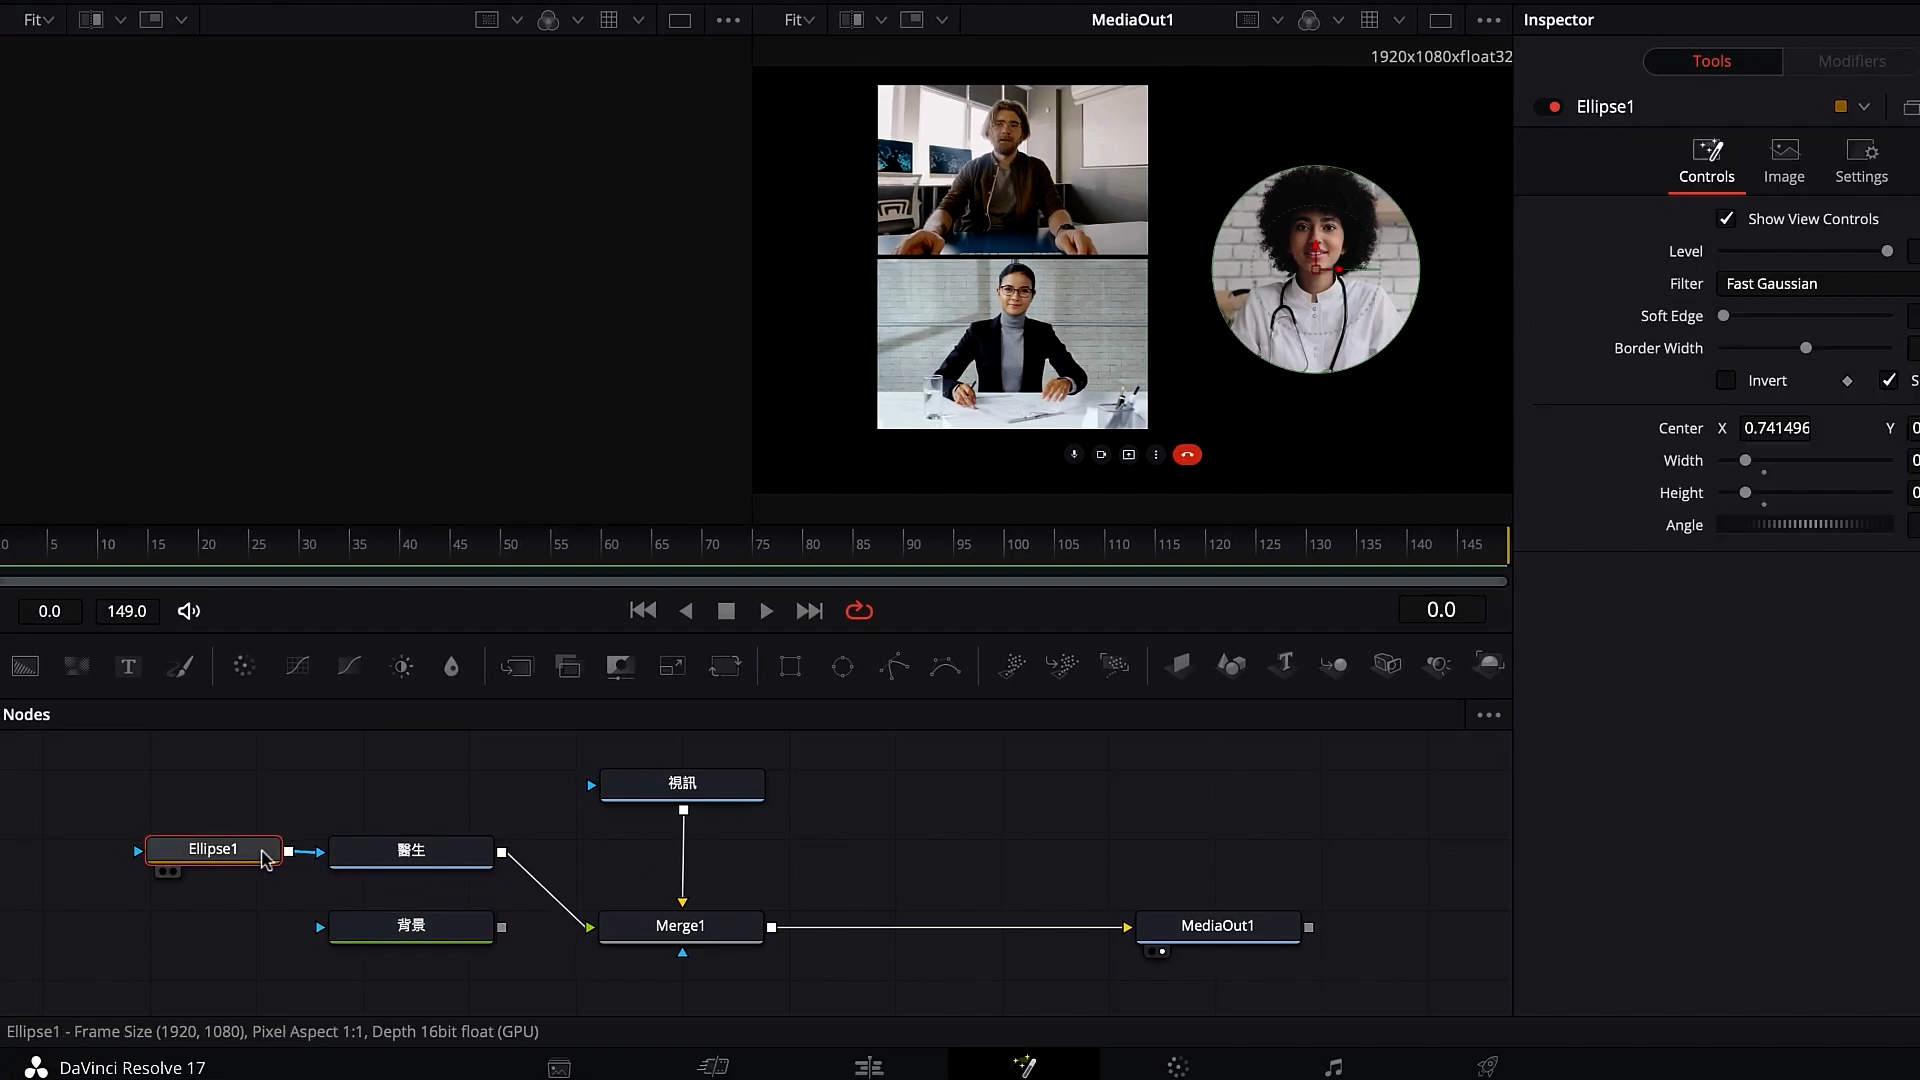The height and width of the screenshot is (1080, 1920).
Task: Enable the Invert checkbox
Action: pos(1728,380)
